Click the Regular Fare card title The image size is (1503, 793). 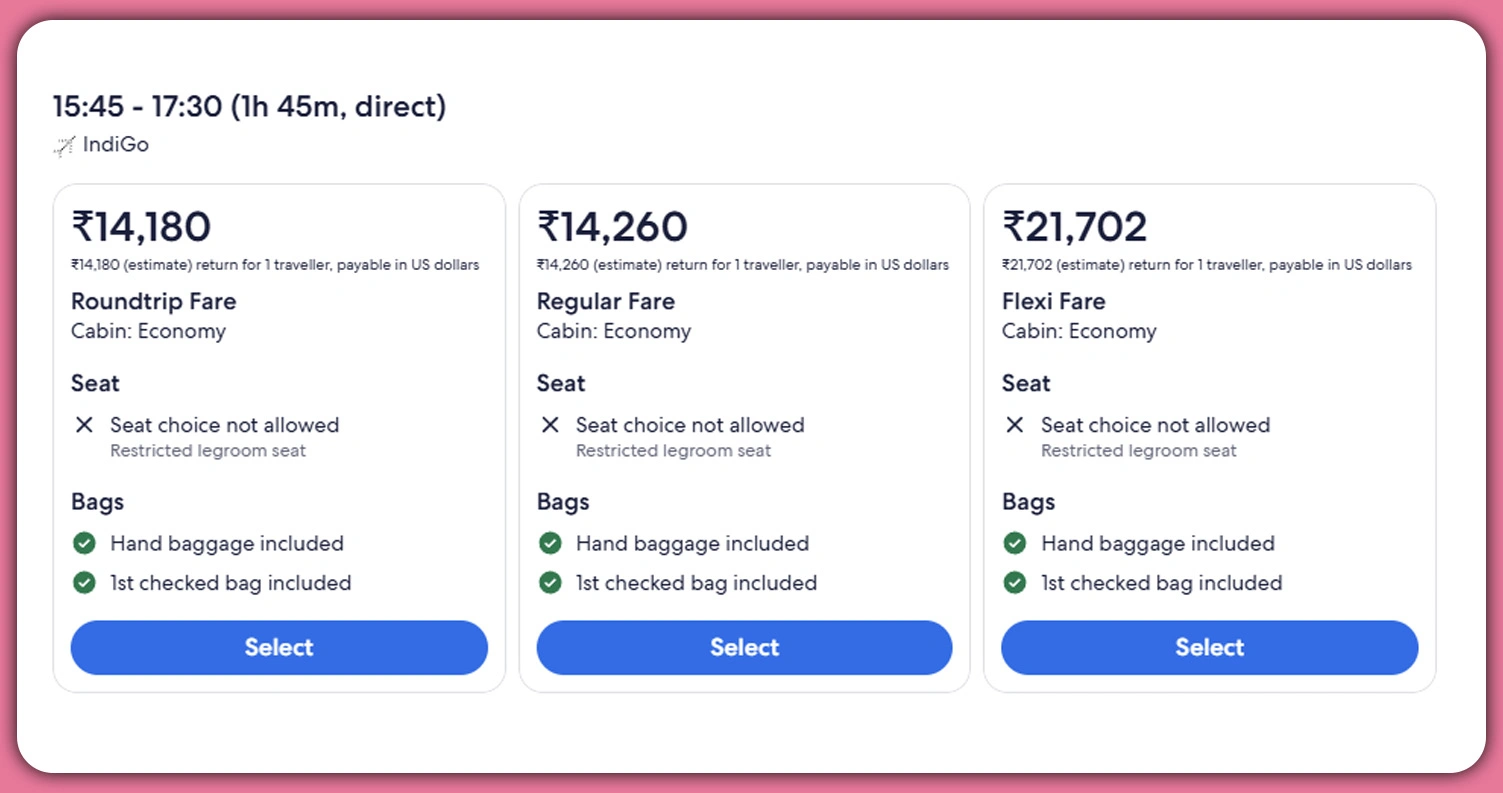pos(606,301)
